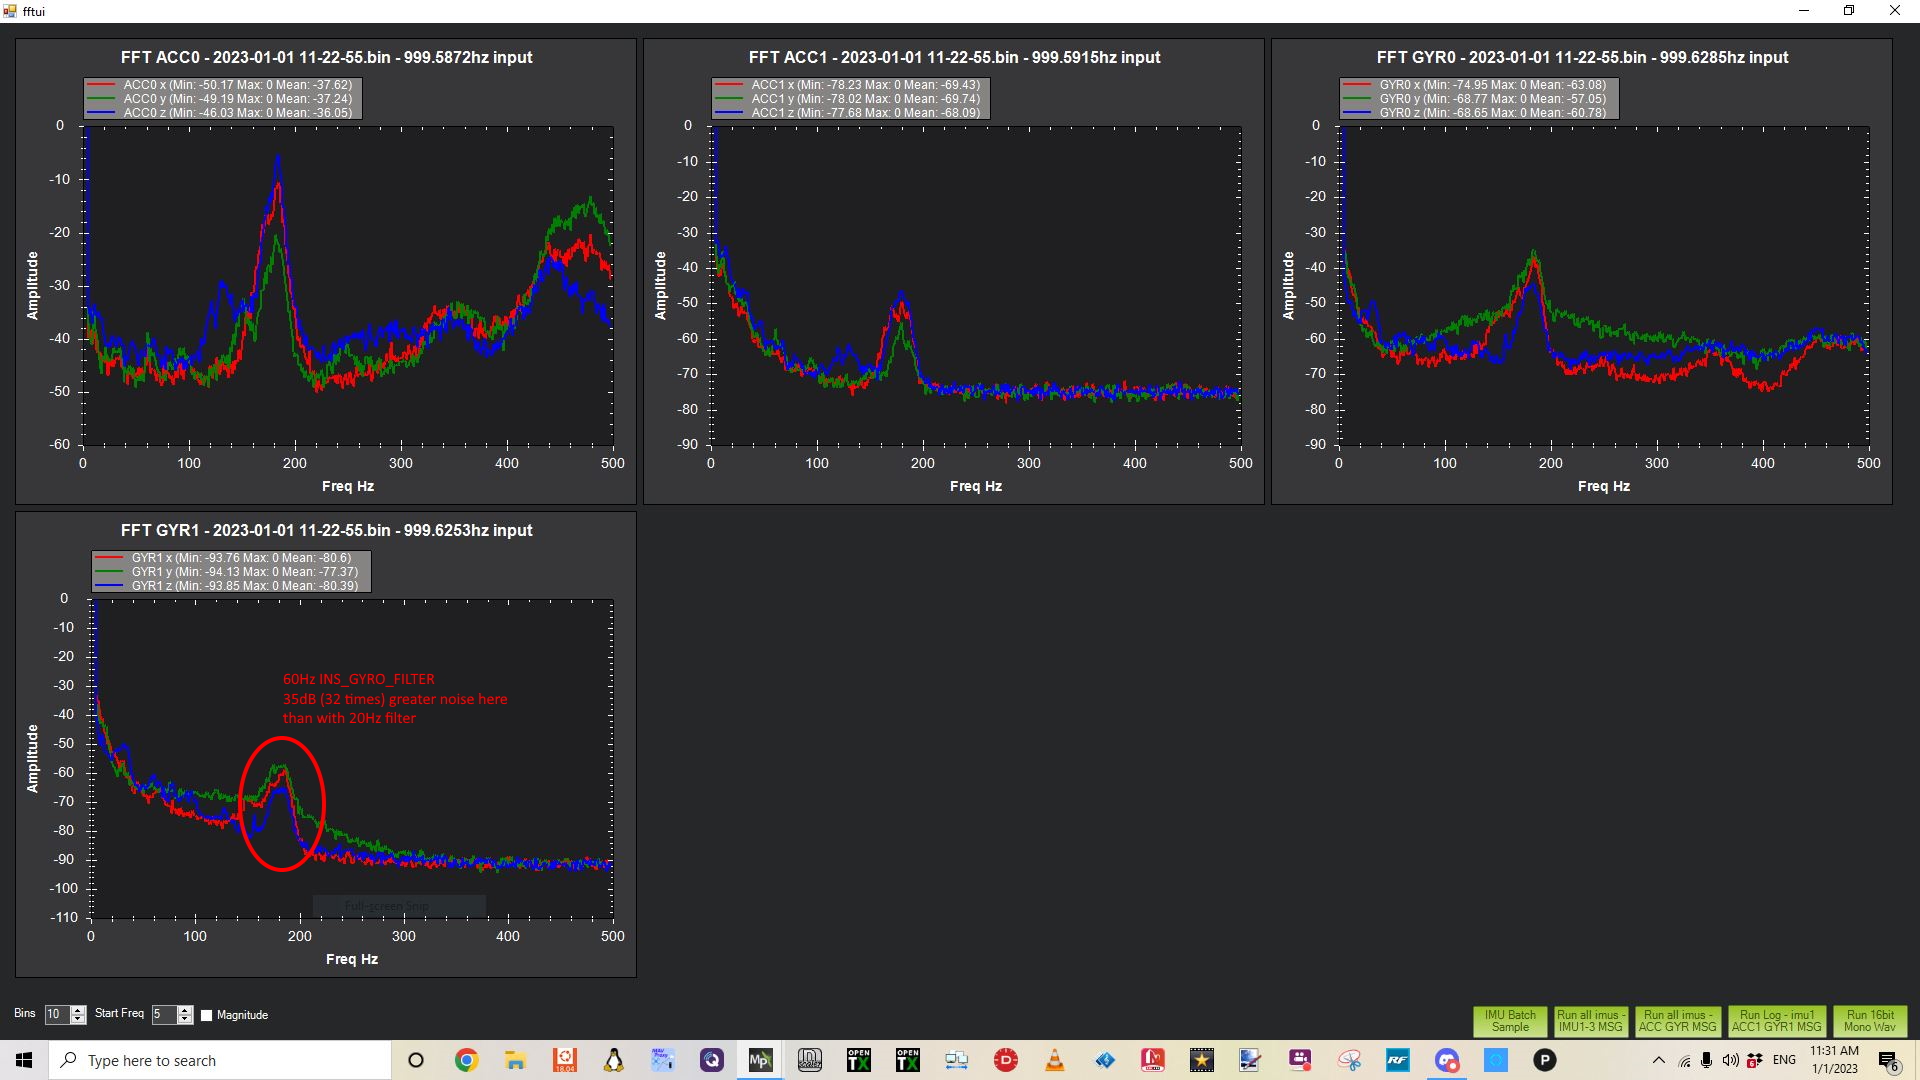1920x1080 pixels.
Task: Open the Ubuntu 18.04 taskbar icon
Action: [564, 1060]
